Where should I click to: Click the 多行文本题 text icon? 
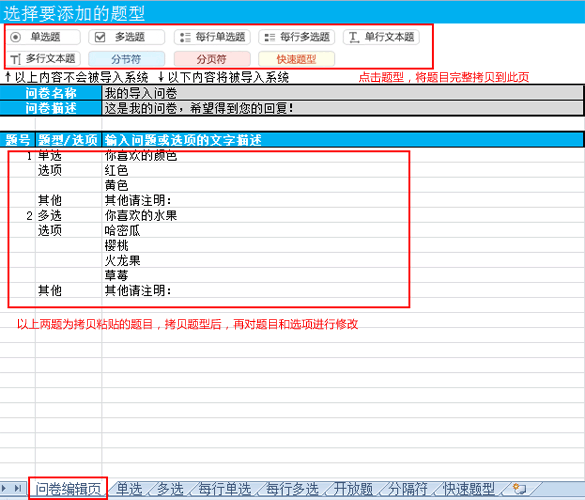(15, 59)
